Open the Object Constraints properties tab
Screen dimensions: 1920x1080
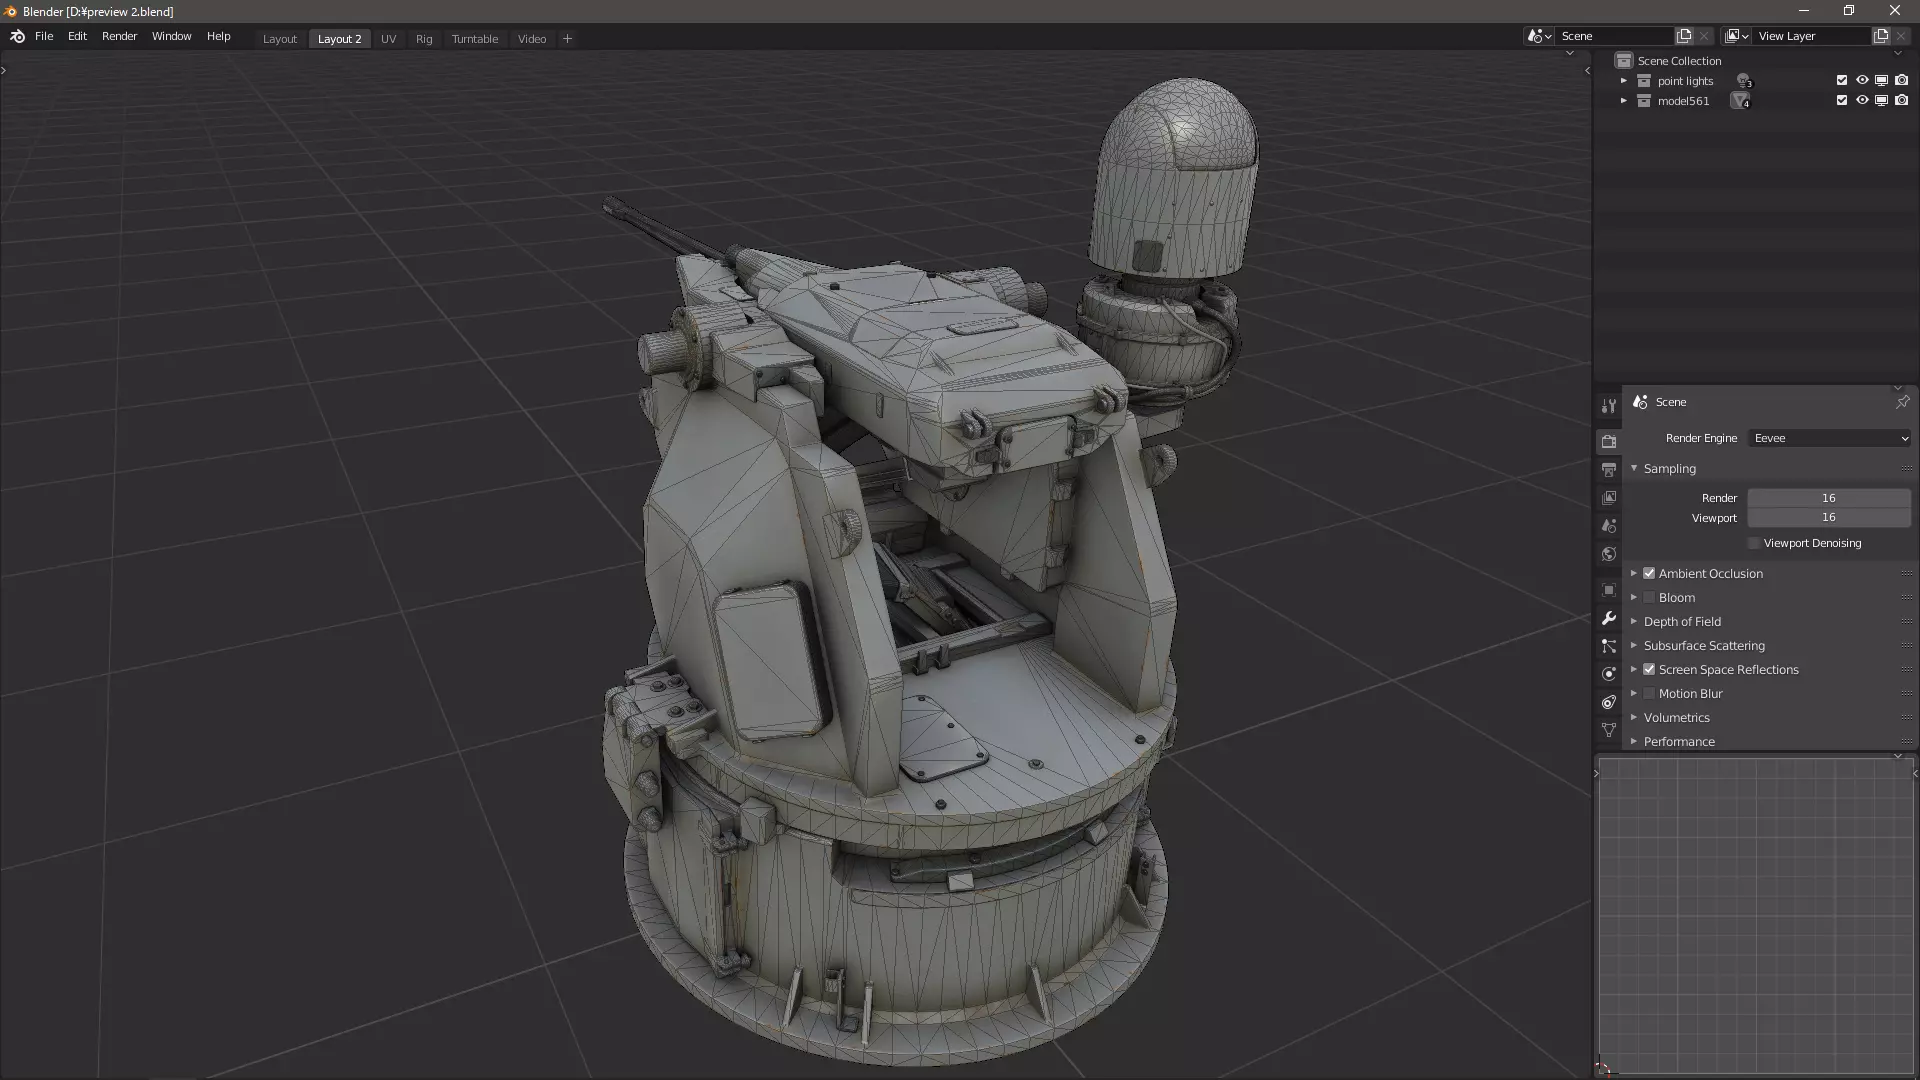(1609, 702)
